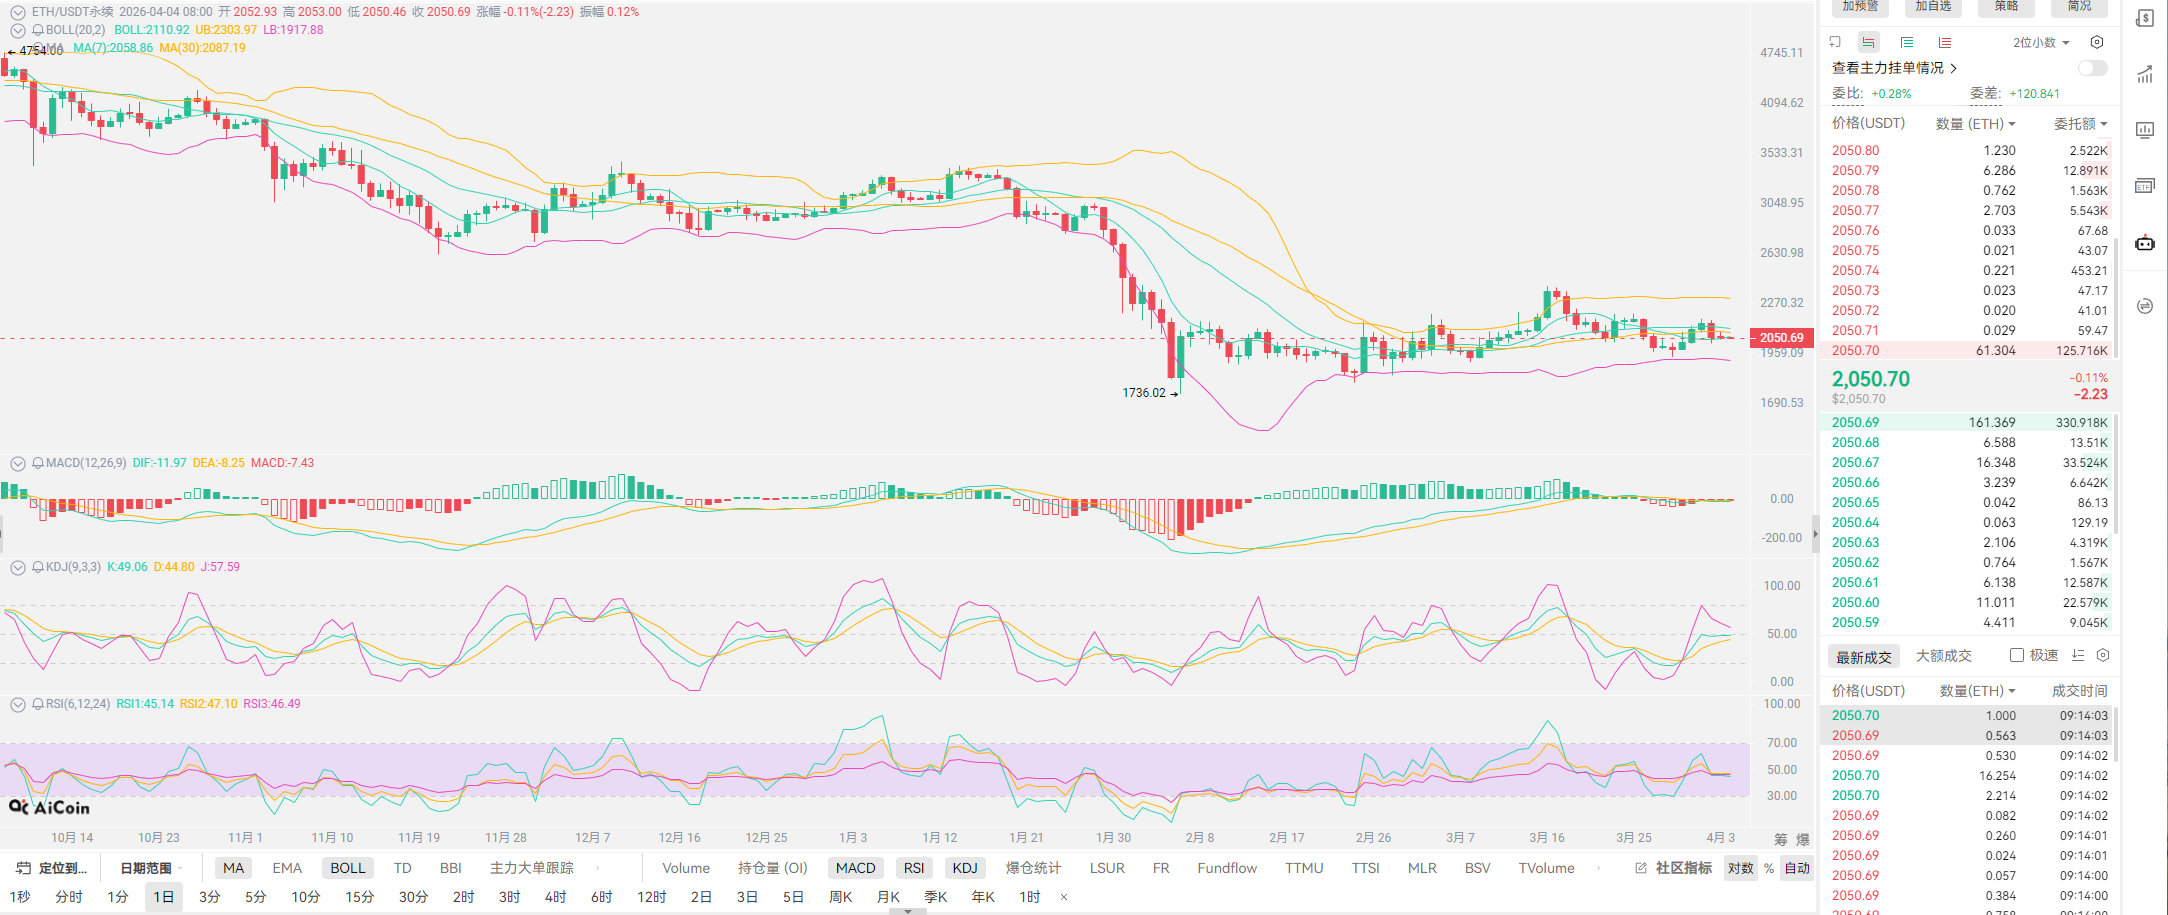Open the dollar document icon in sidebar
Viewport: 2168px width, 915px height.
point(2144,19)
